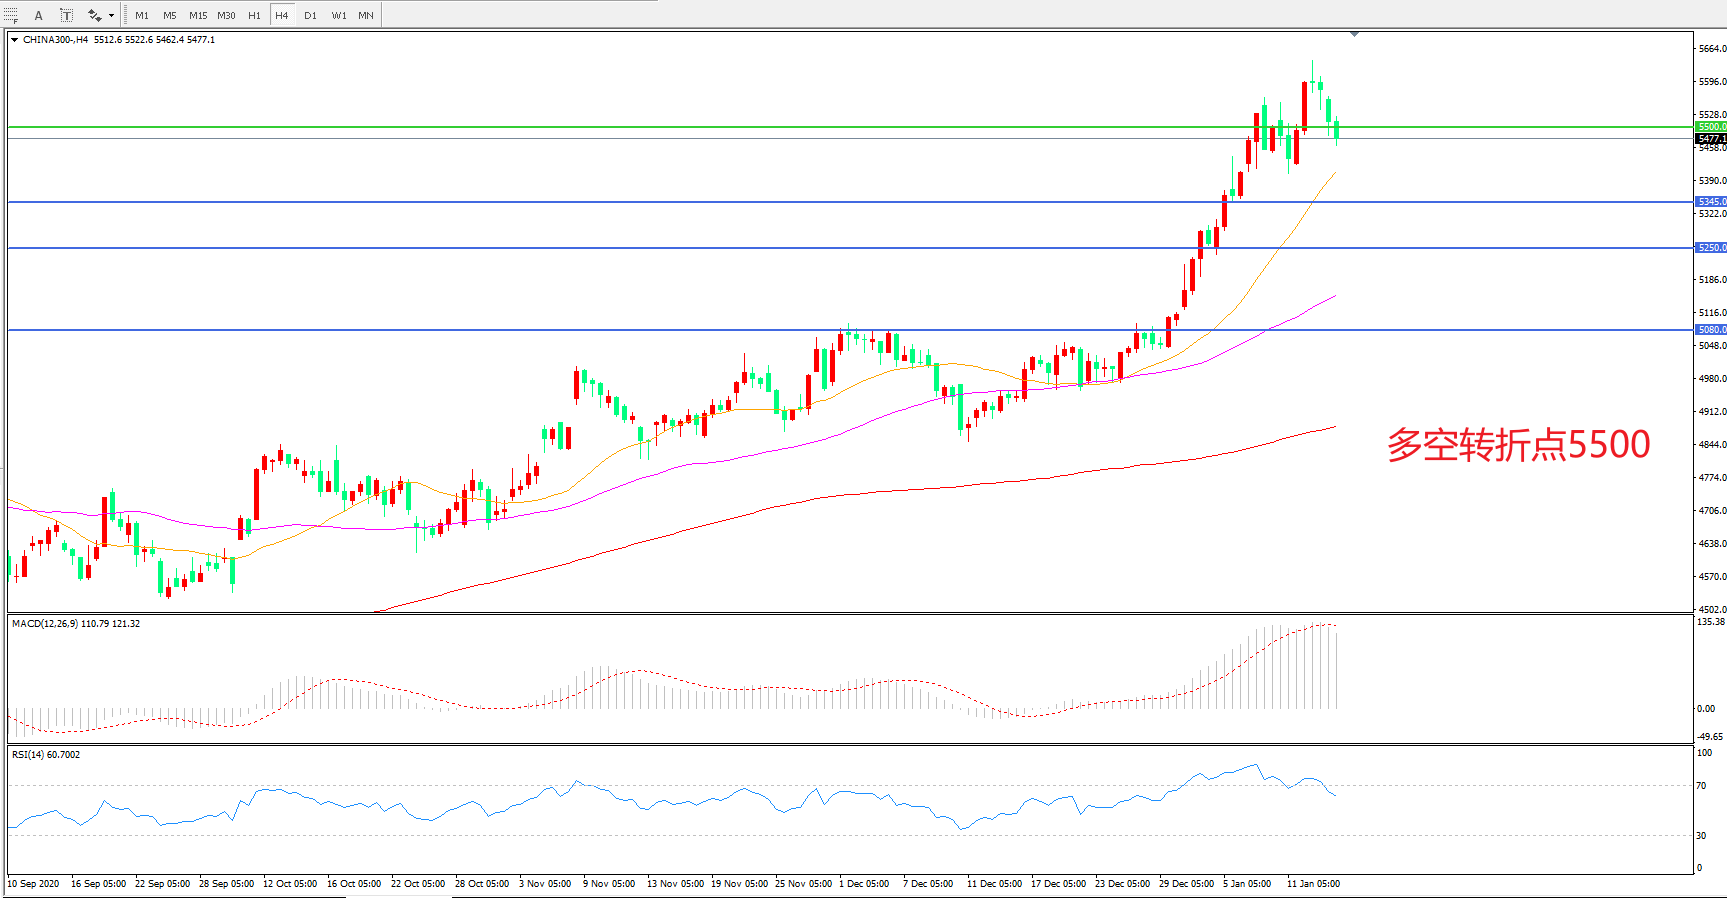Image resolution: width=1727 pixels, height=898 pixels.
Task: Switch to M1 timeframe
Action: click(142, 15)
